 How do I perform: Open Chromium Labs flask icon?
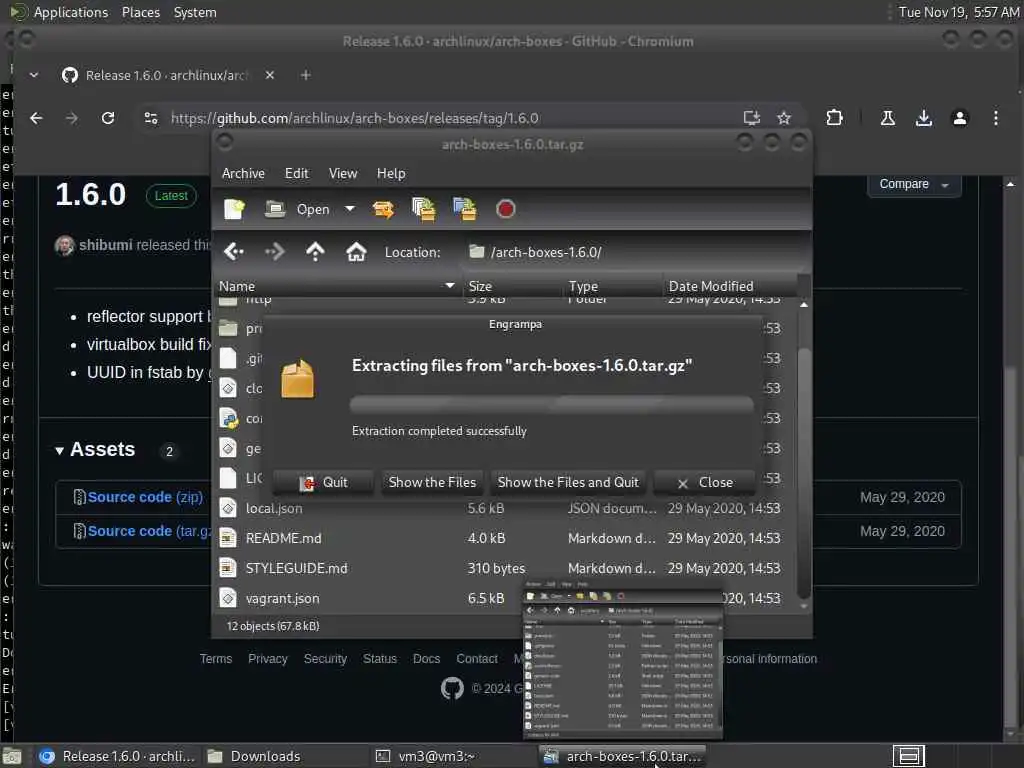click(x=888, y=118)
